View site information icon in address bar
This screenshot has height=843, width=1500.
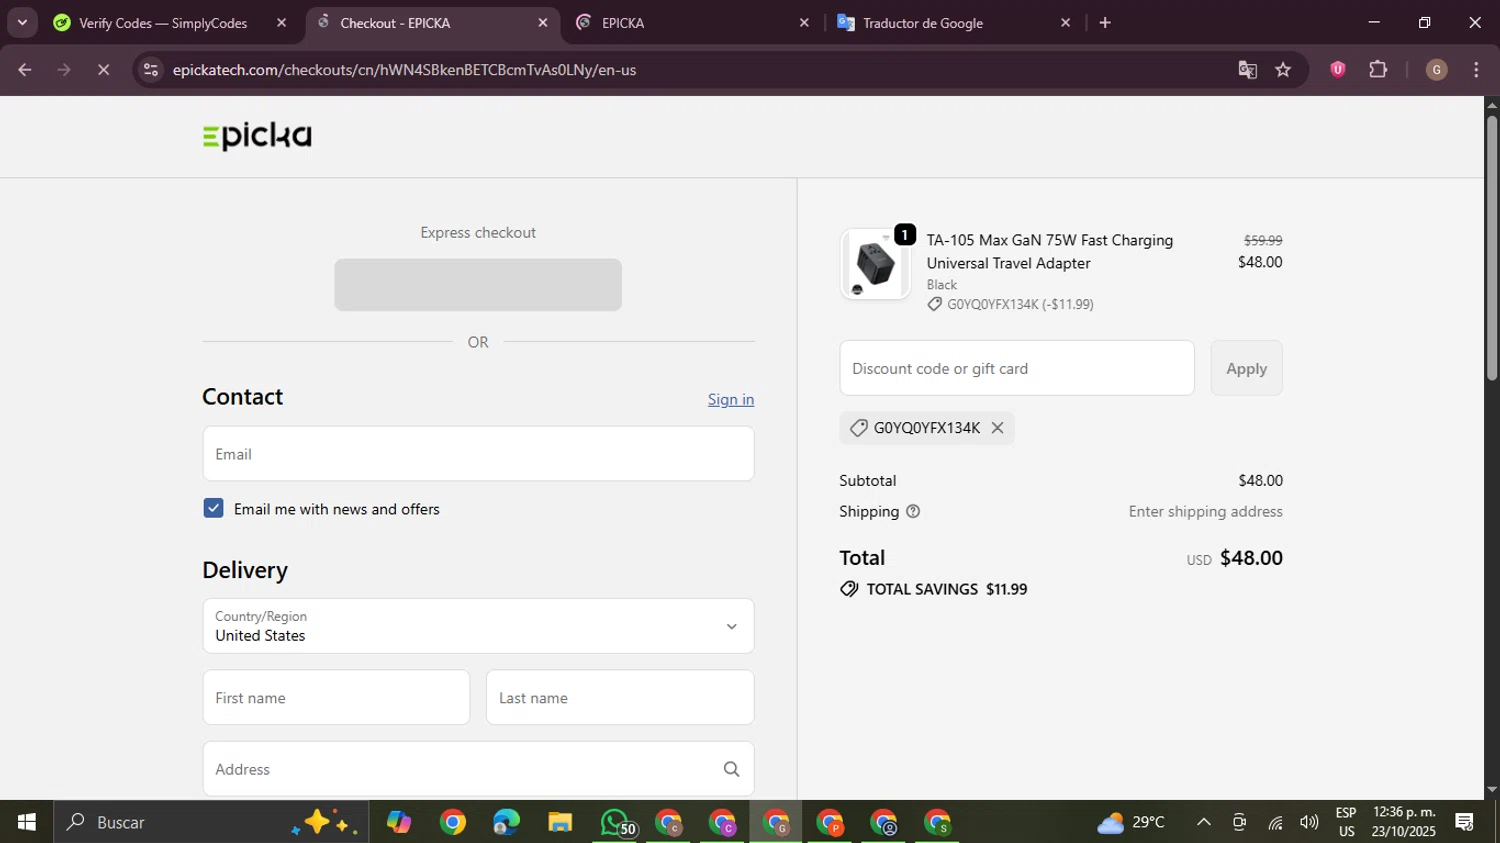151,70
